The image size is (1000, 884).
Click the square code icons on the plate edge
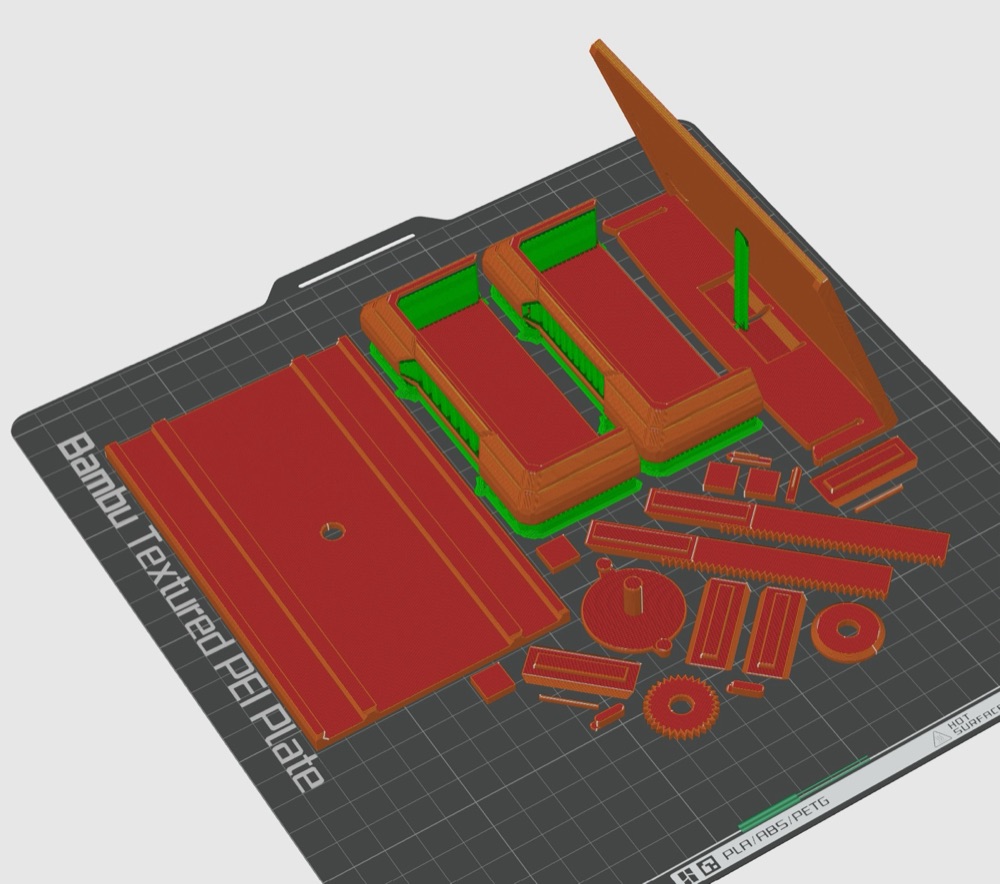(698, 871)
